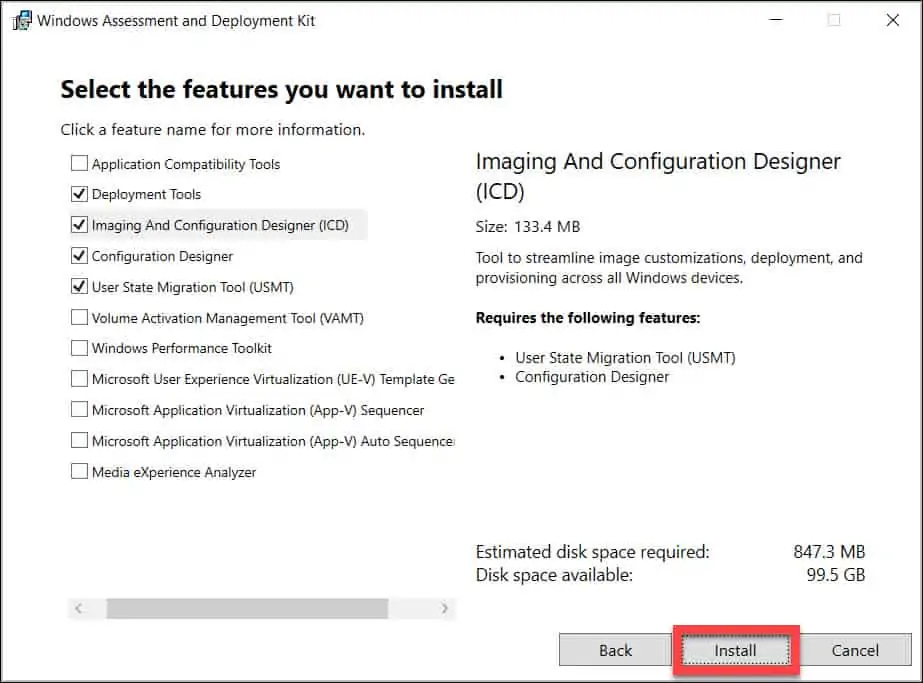Viewport: 923px width, 683px height.
Task: Select the App-V Auto Sequencer feature name
Action: click(273, 442)
